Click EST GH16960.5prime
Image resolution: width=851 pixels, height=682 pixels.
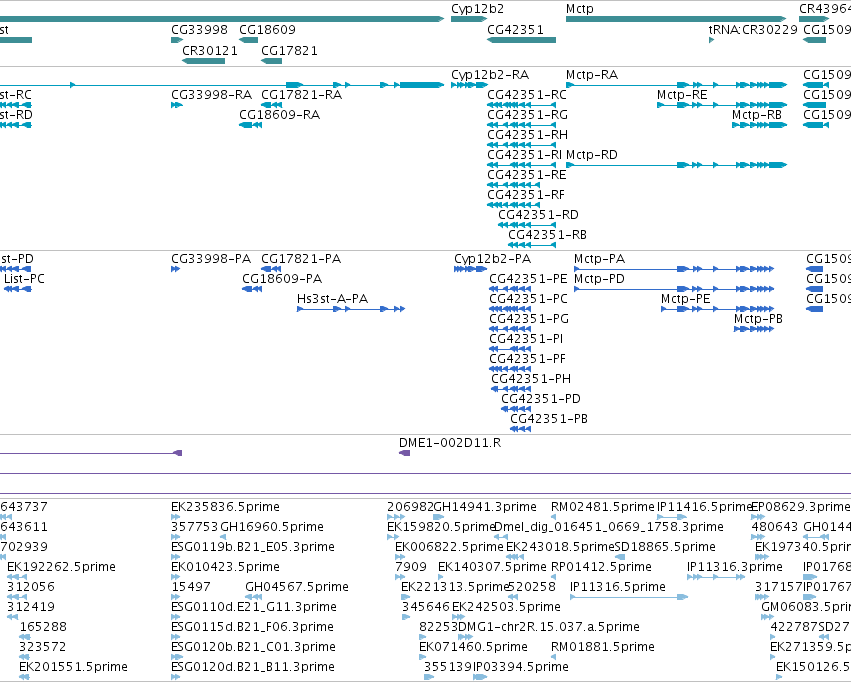(223, 537)
